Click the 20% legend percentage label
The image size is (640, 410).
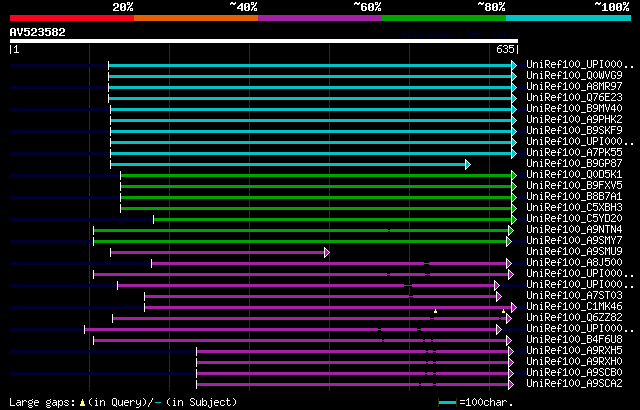(123, 7)
